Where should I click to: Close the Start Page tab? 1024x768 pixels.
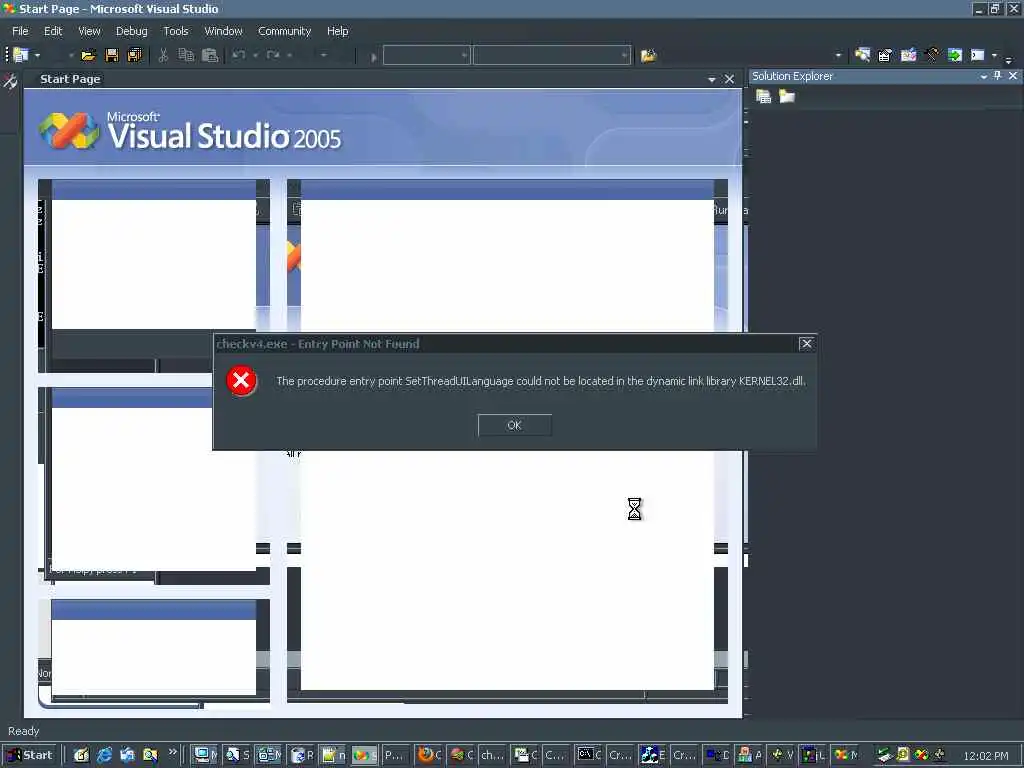point(729,80)
